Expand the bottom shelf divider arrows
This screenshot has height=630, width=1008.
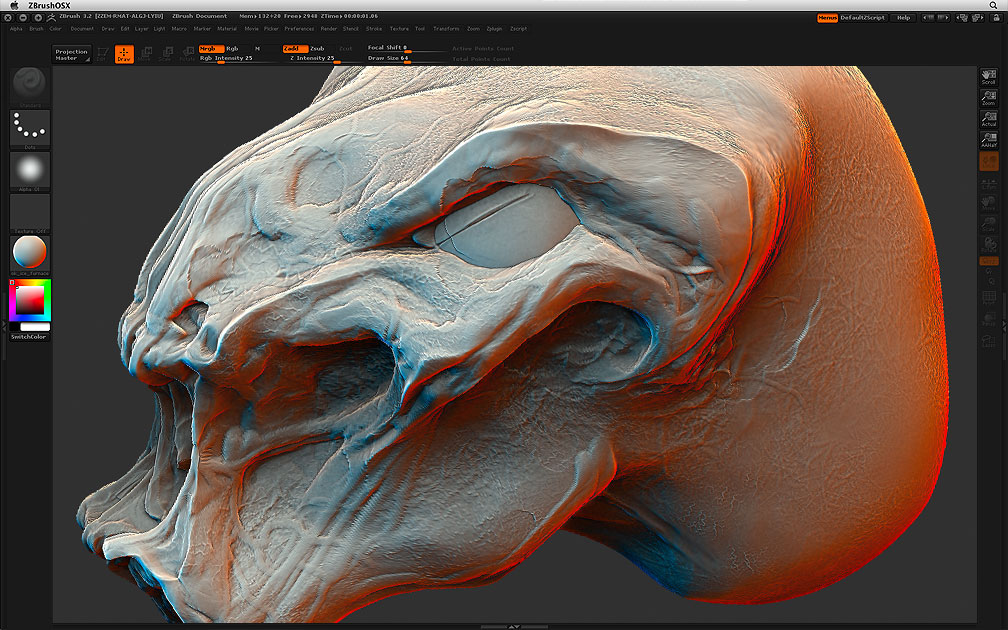click(514, 626)
